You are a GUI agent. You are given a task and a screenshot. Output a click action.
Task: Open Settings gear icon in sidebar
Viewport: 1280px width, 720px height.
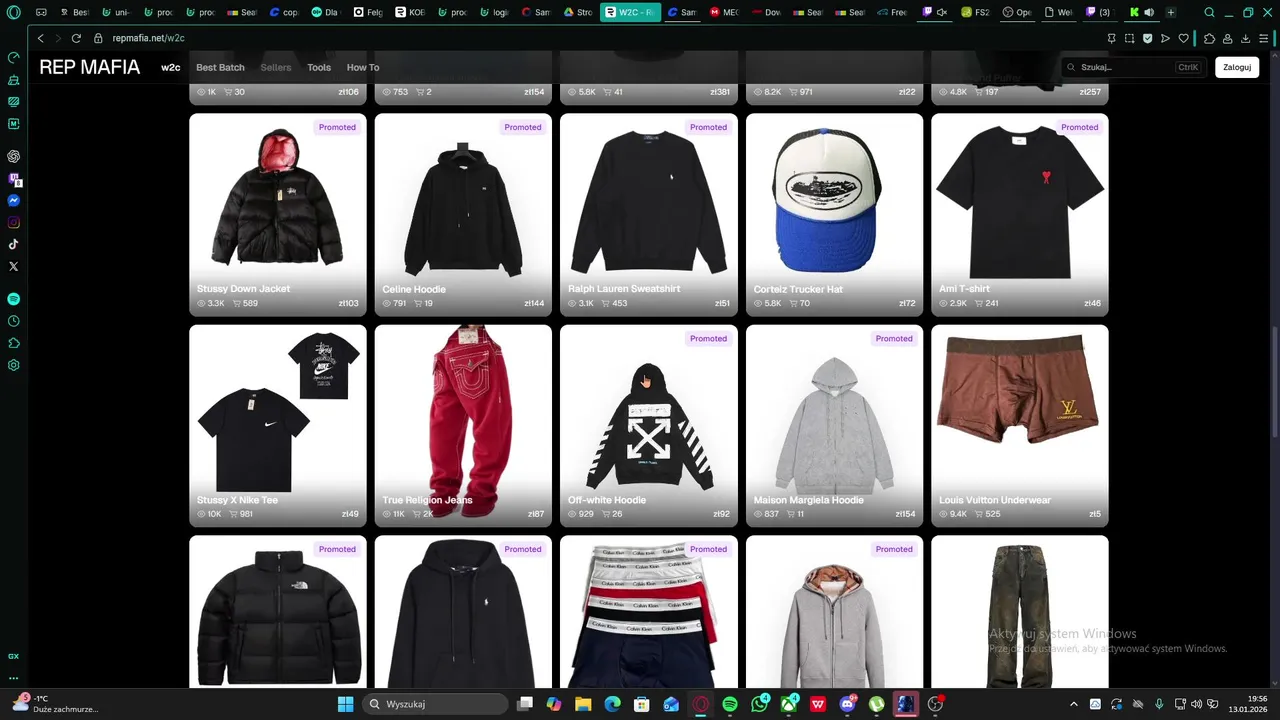[14, 365]
